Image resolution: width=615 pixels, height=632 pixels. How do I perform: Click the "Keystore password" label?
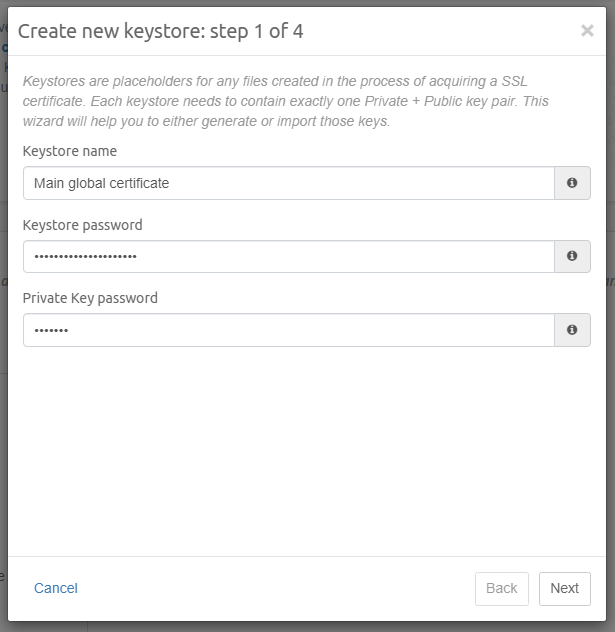pyautogui.click(x=82, y=225)
